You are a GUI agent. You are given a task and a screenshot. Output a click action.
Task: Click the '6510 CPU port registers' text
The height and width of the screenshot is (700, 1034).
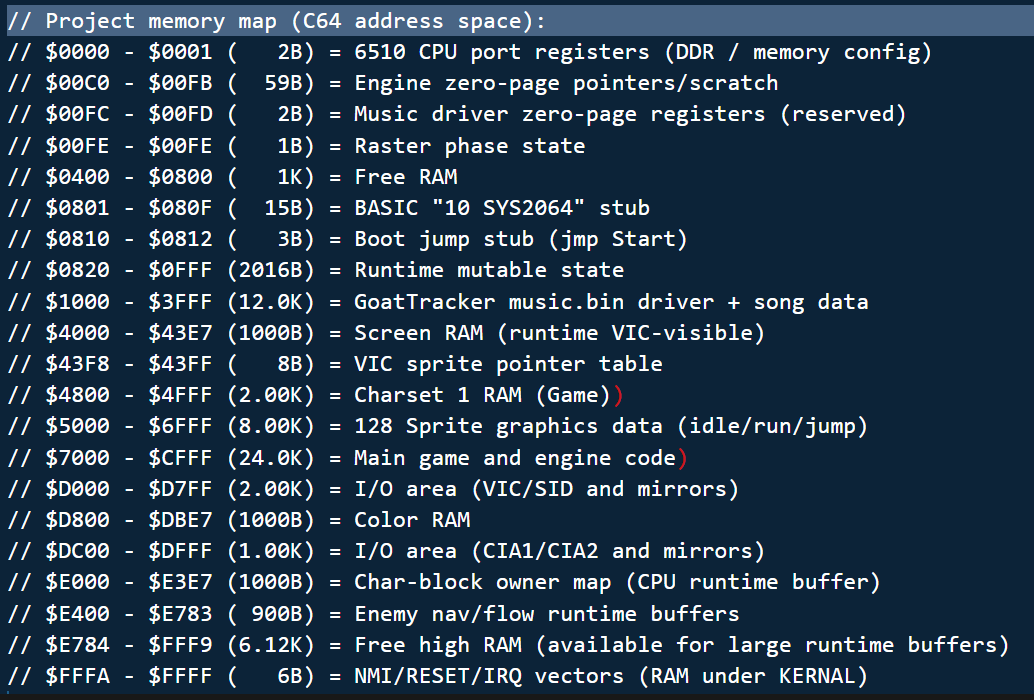(x=502, y=52)
